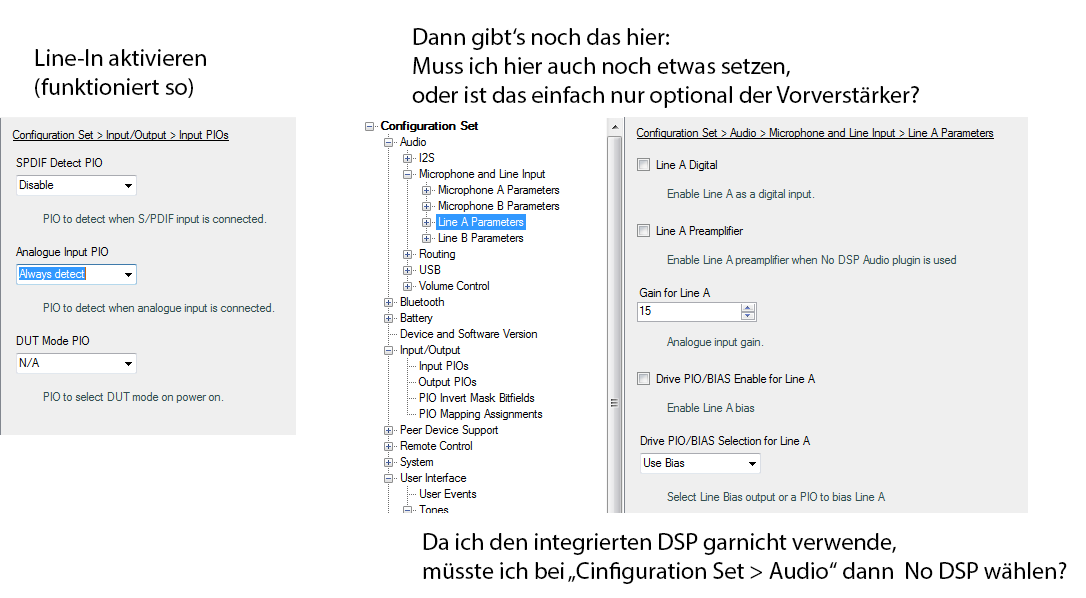Check Drive PIO/BIAS Enable for Line A
The width and height of the screenshot is (1086, 598).
(644, 379)
